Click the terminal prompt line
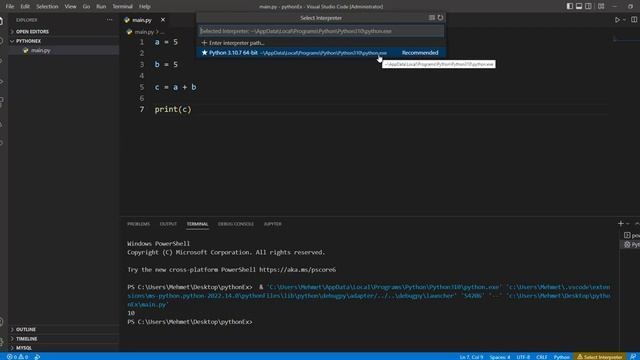The width and height of the screenshot is (640, 360). click(x=190, y=322)
